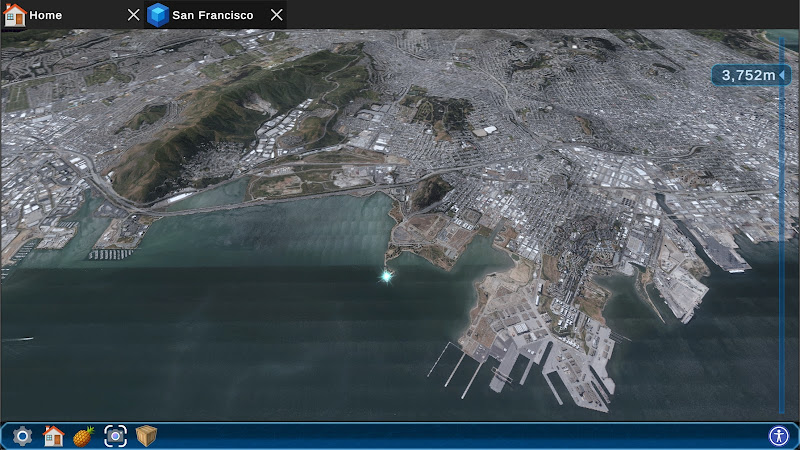Screen dimensions: 800x450
Task: Click the glowing marker in the bay
Action: pos(386,276)
